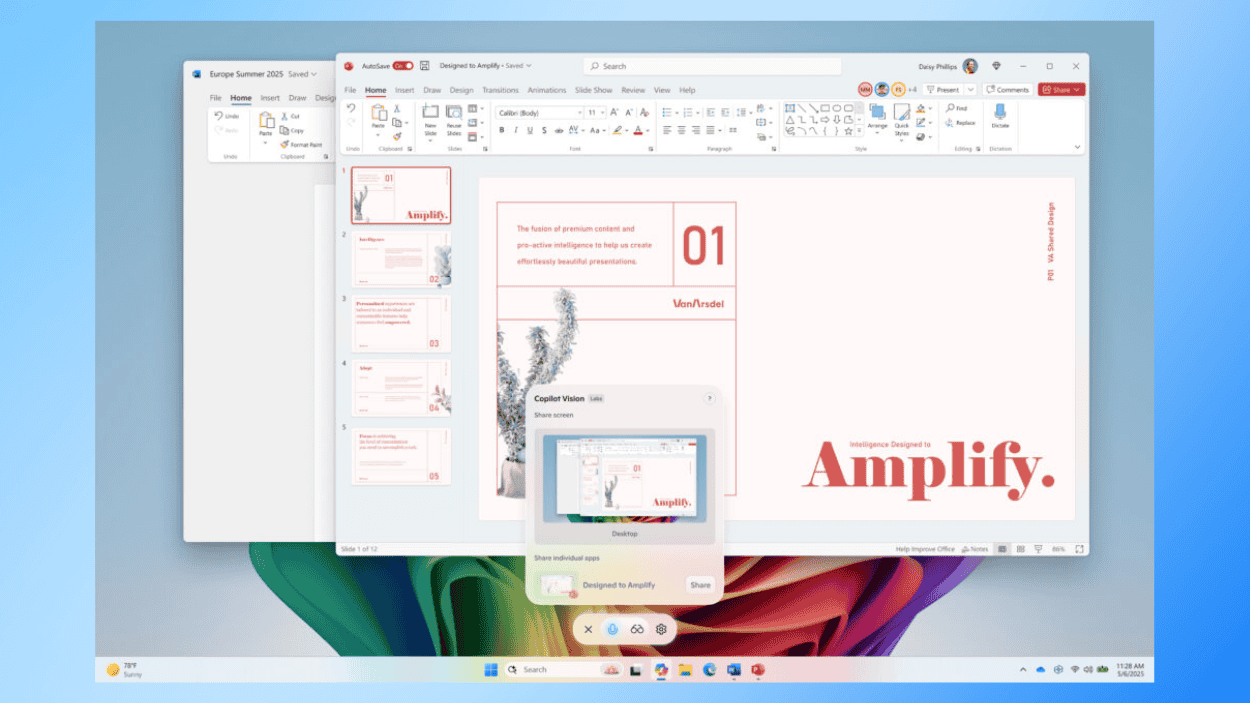Open the Arrange menu
Viewport: 1250px width, 703px height.
[878, 118]
